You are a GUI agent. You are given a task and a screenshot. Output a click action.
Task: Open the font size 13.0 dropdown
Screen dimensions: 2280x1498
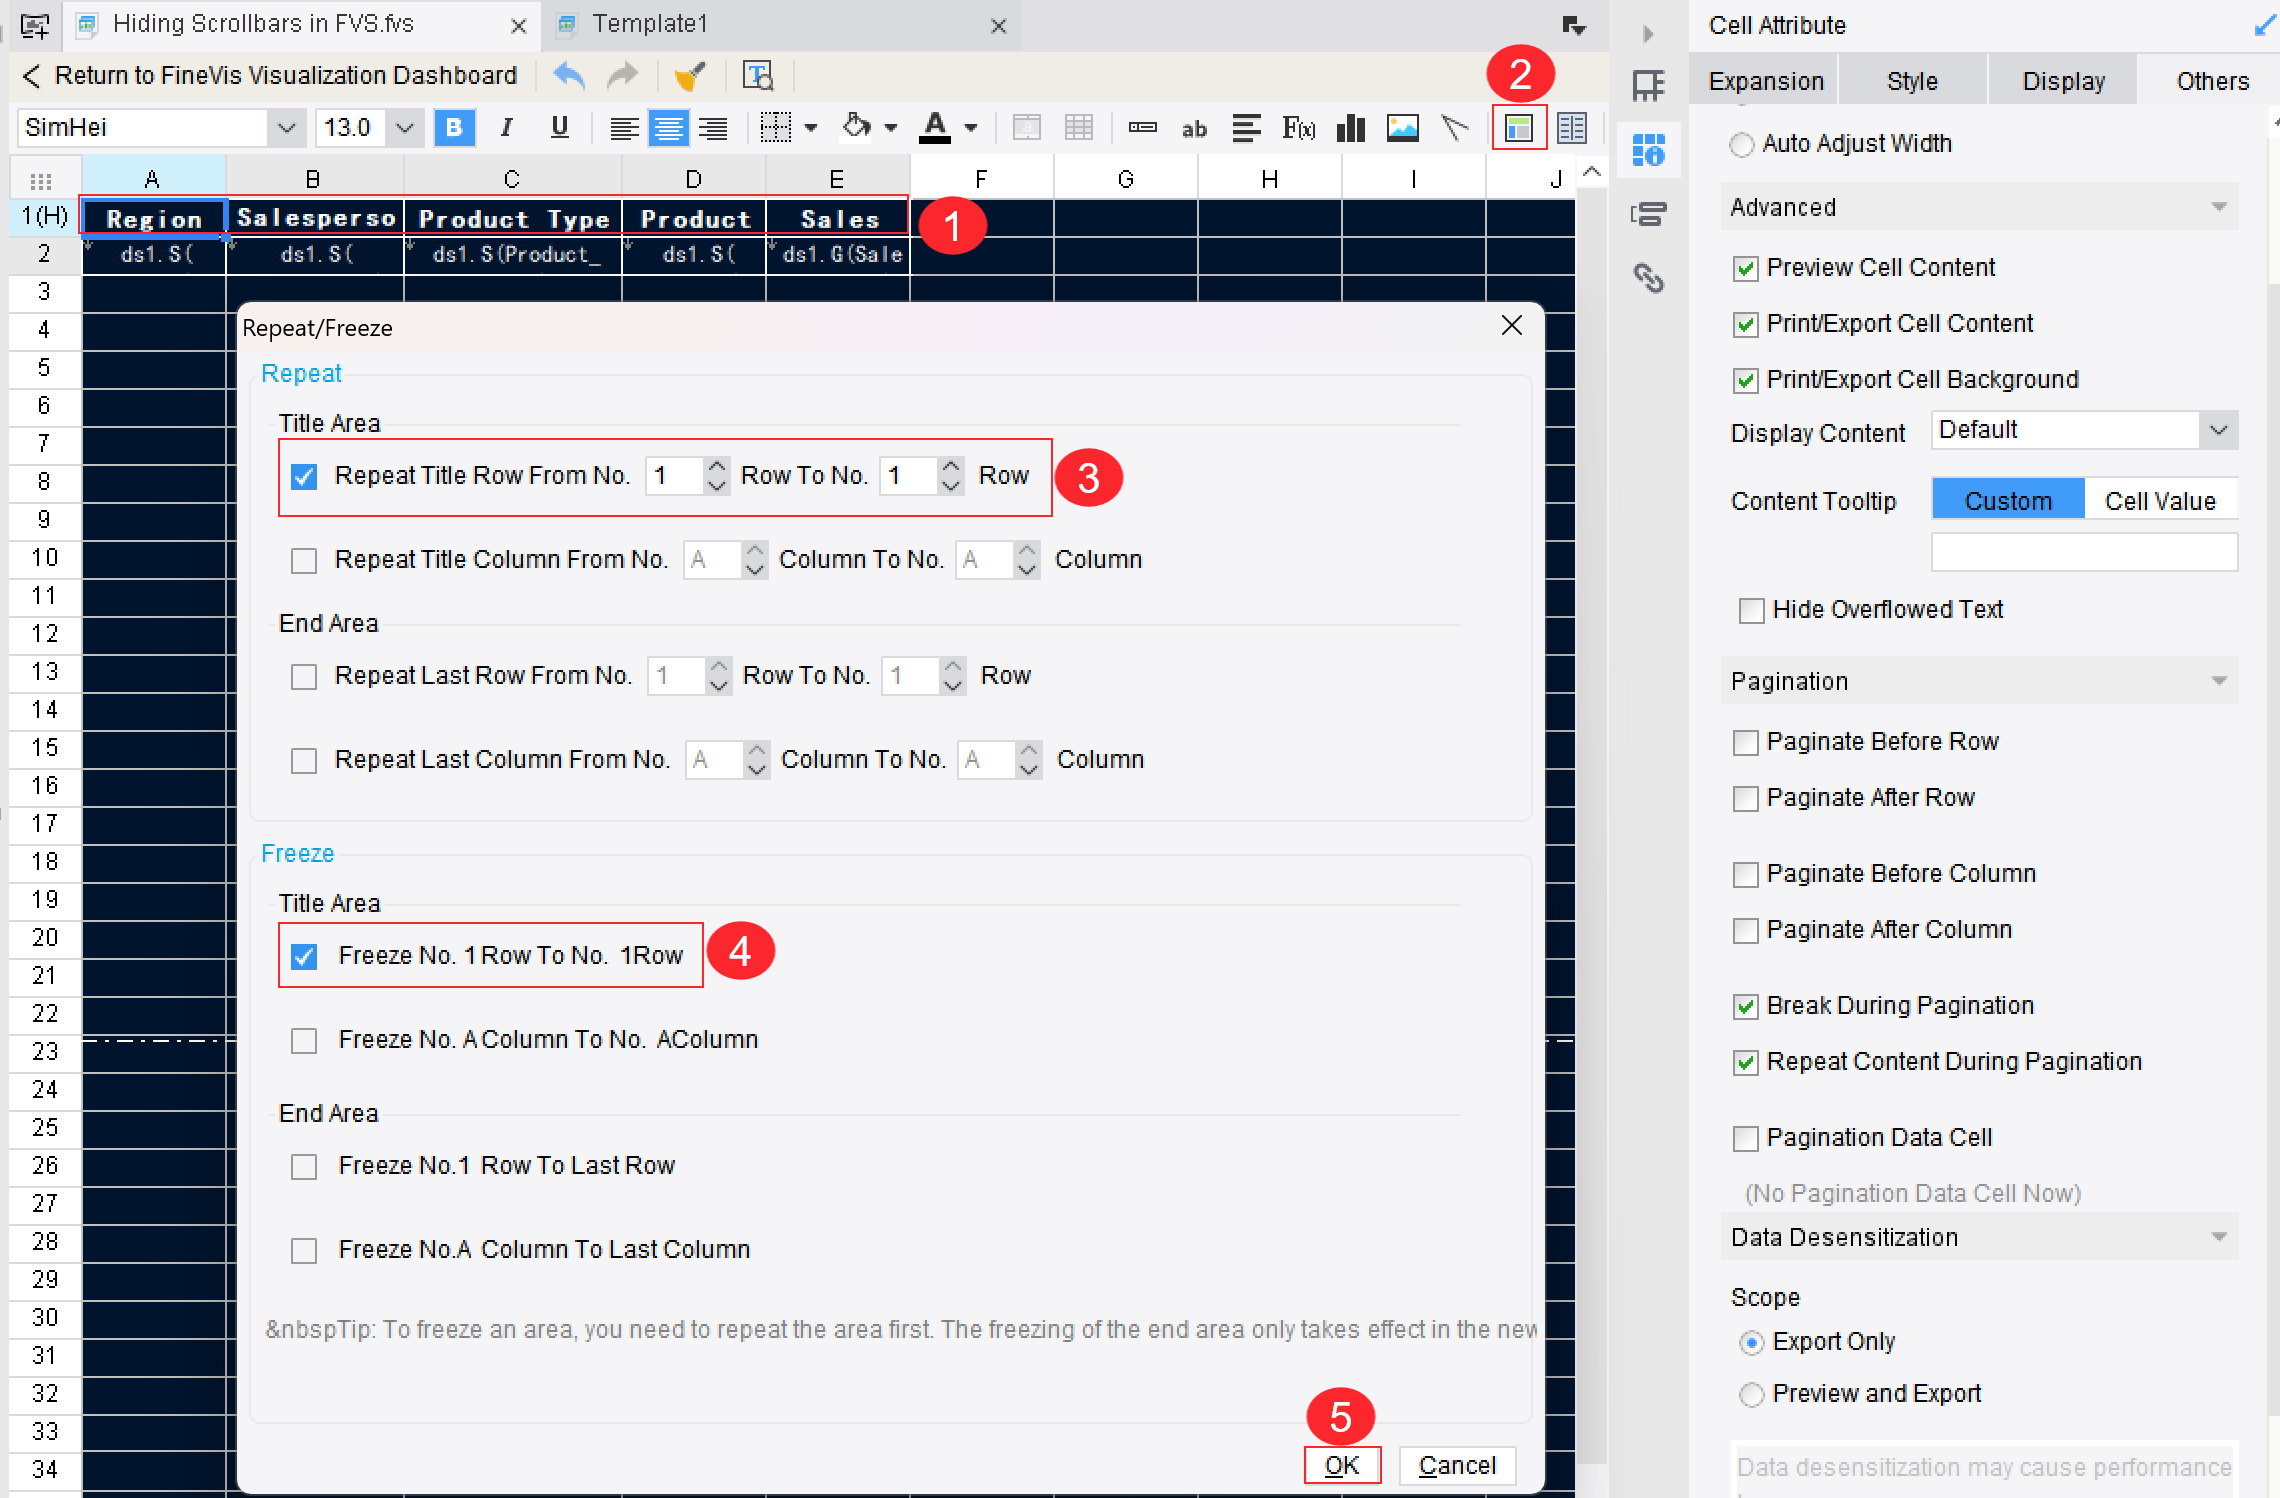[x=405, y=128]
